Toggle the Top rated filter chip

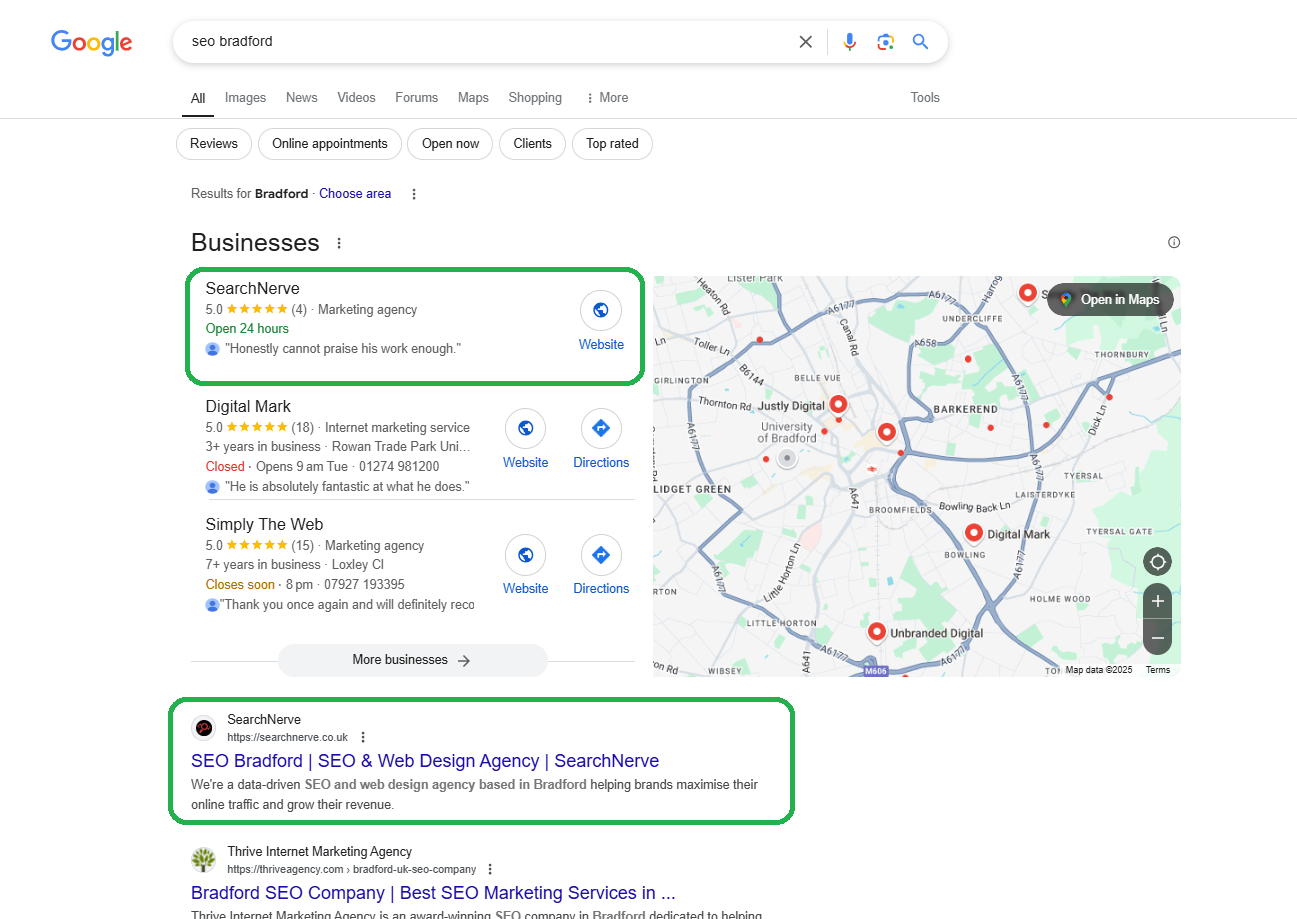coord(612,144)
